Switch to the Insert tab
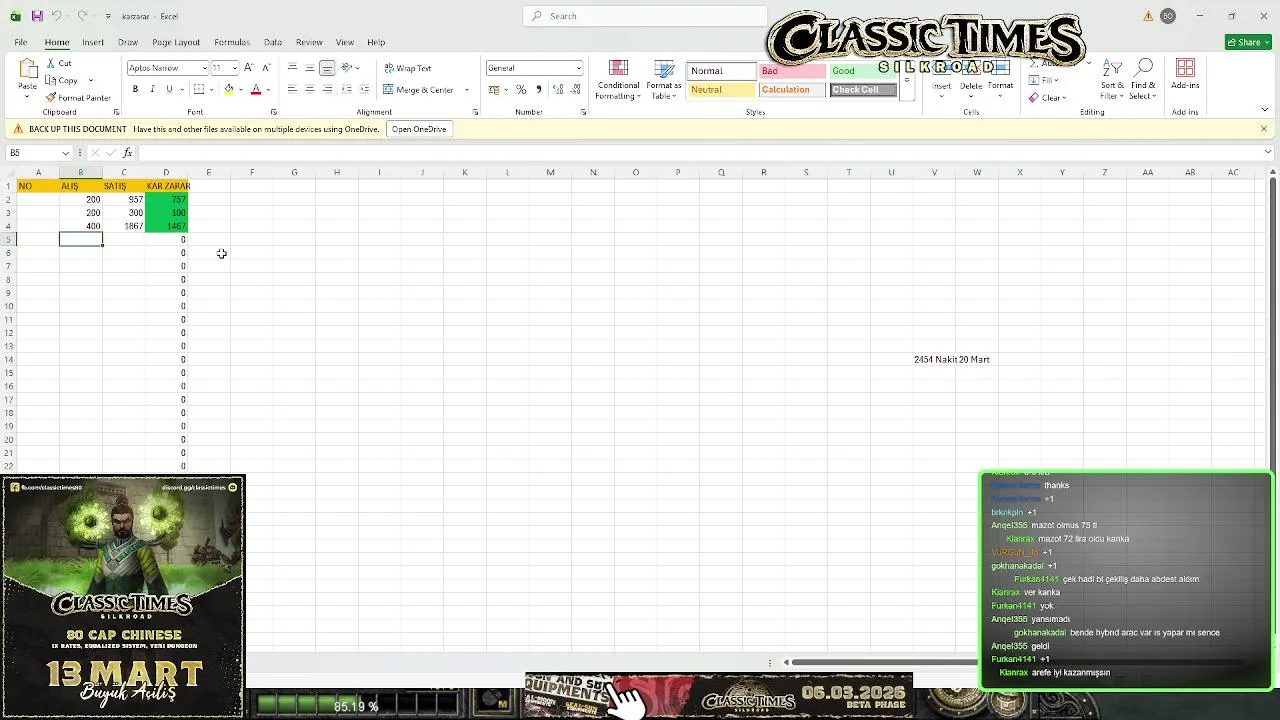 pos(93,42)
